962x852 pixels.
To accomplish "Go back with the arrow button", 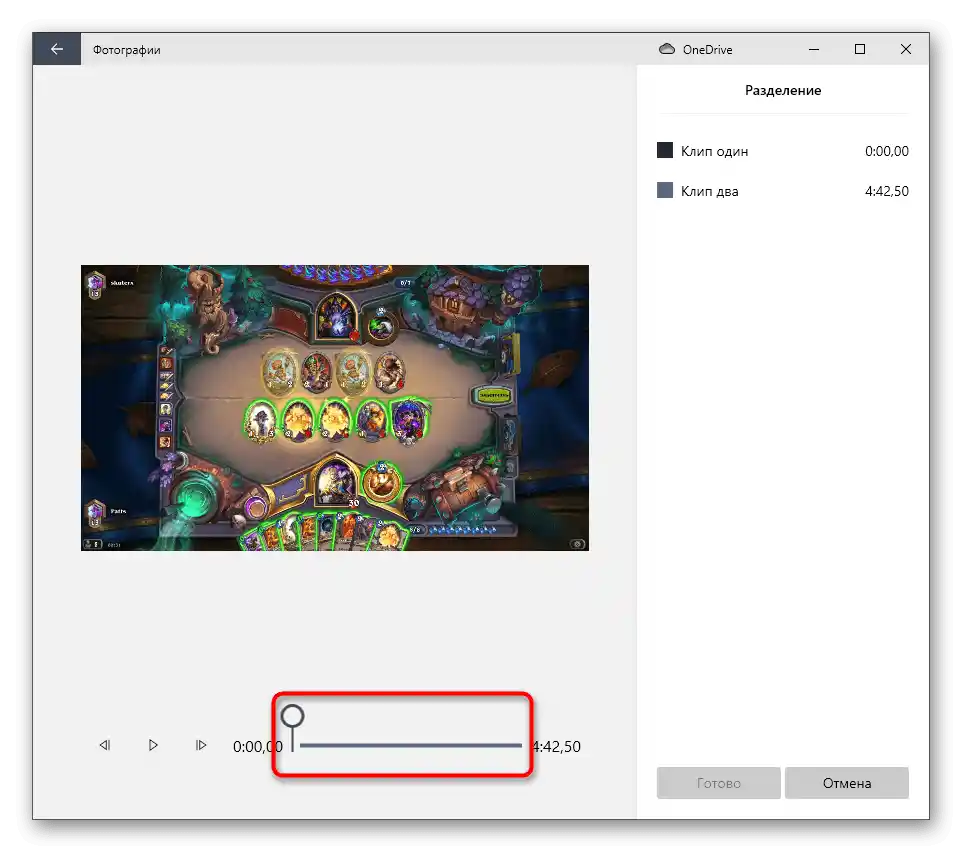I will coord(56,49).
